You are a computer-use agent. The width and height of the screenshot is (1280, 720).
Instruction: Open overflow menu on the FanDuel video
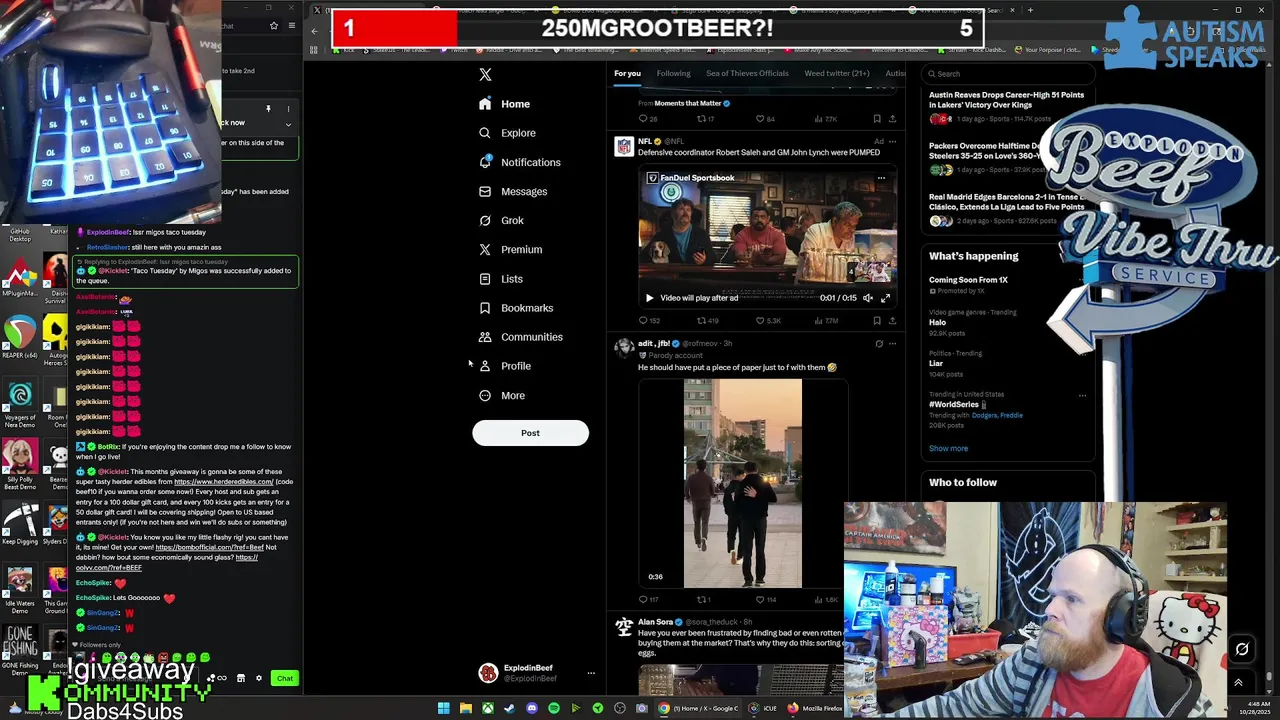[881, 178]
